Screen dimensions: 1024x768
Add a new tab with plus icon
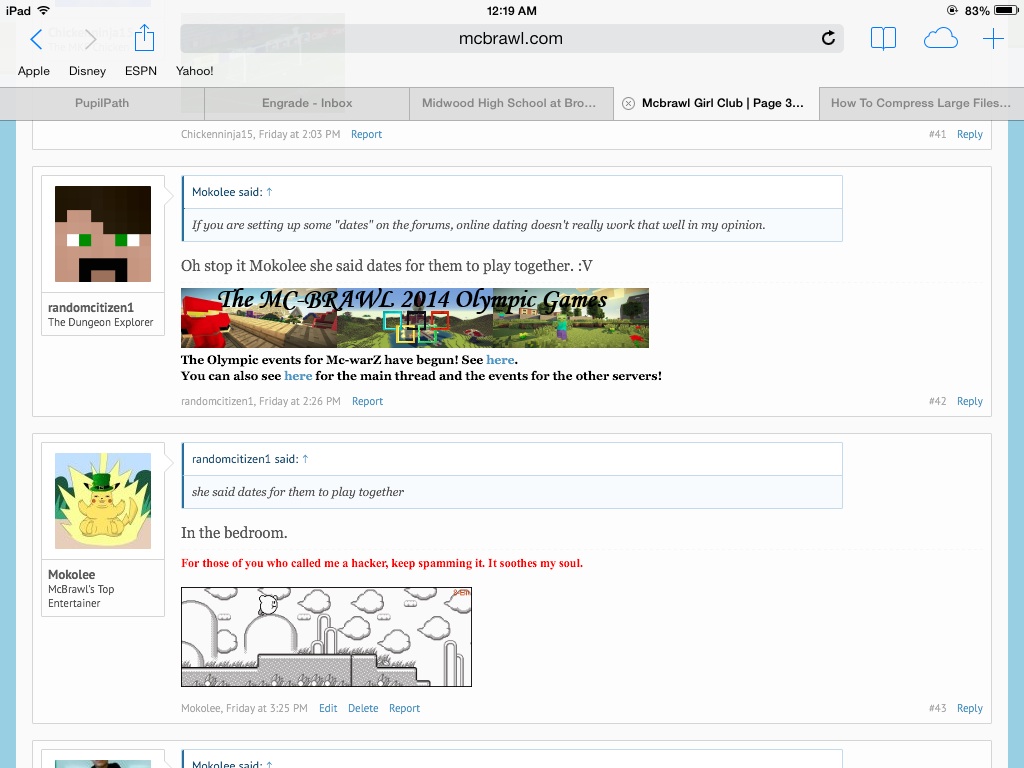(993, 39)
